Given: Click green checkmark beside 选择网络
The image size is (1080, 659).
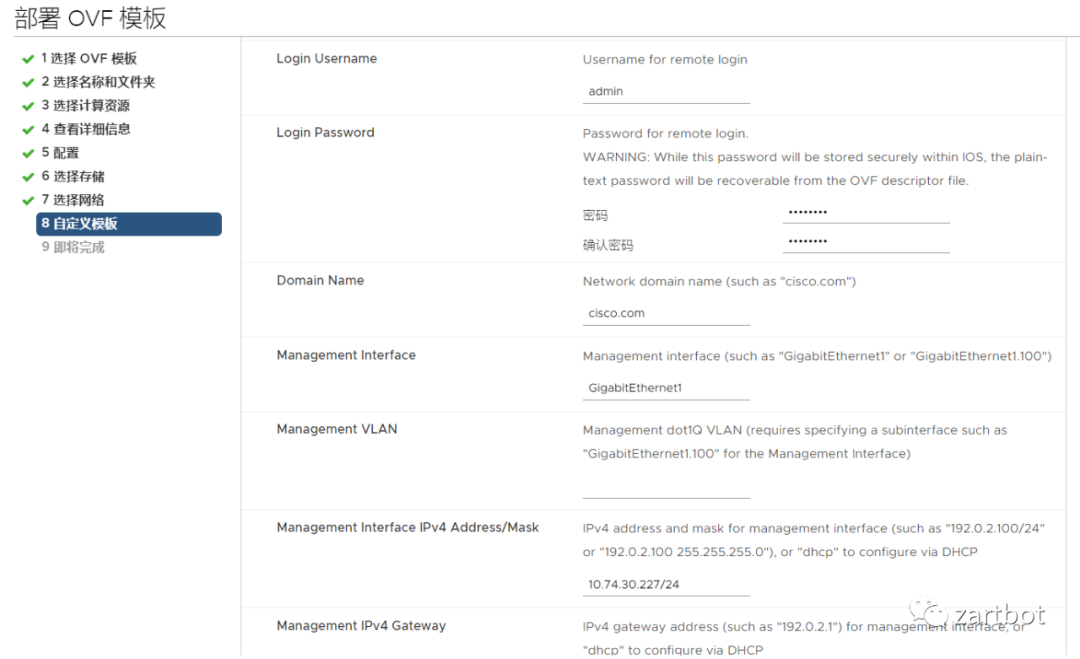Looking at the screenshot, I should click(x=28, y=200).
